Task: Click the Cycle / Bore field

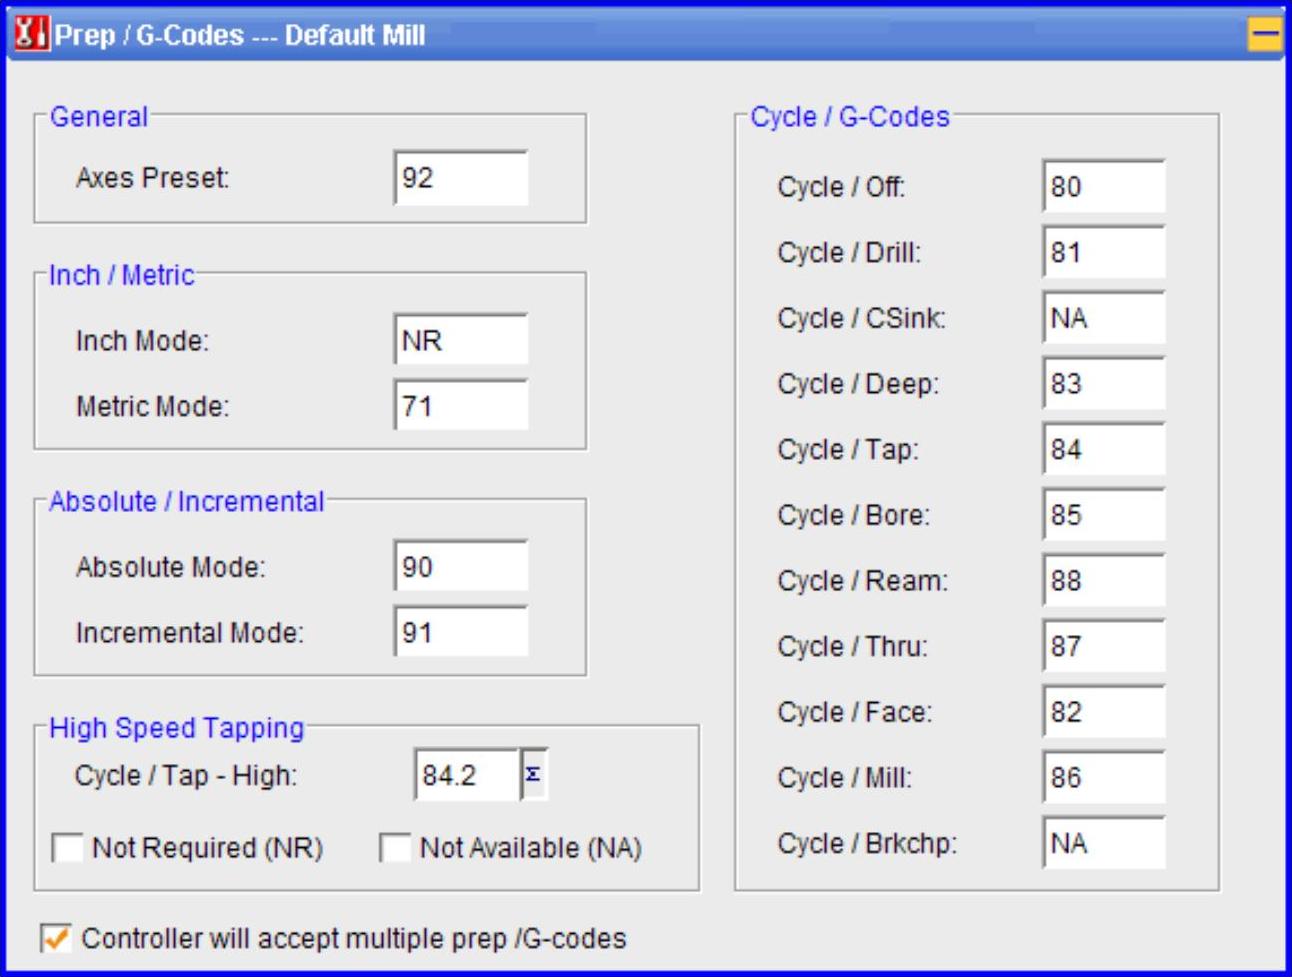Action: (x=1104, y=515)
